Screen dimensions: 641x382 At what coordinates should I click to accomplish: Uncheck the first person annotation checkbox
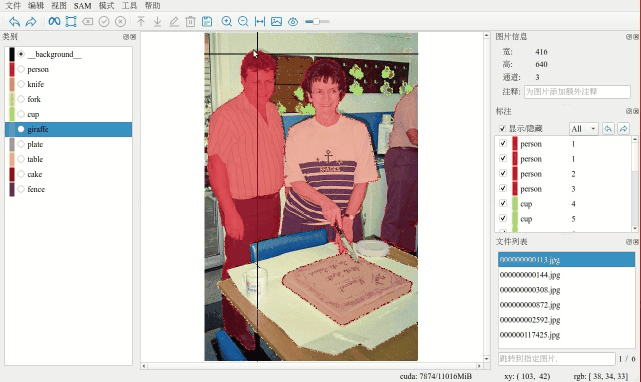(x=503, y=143)
